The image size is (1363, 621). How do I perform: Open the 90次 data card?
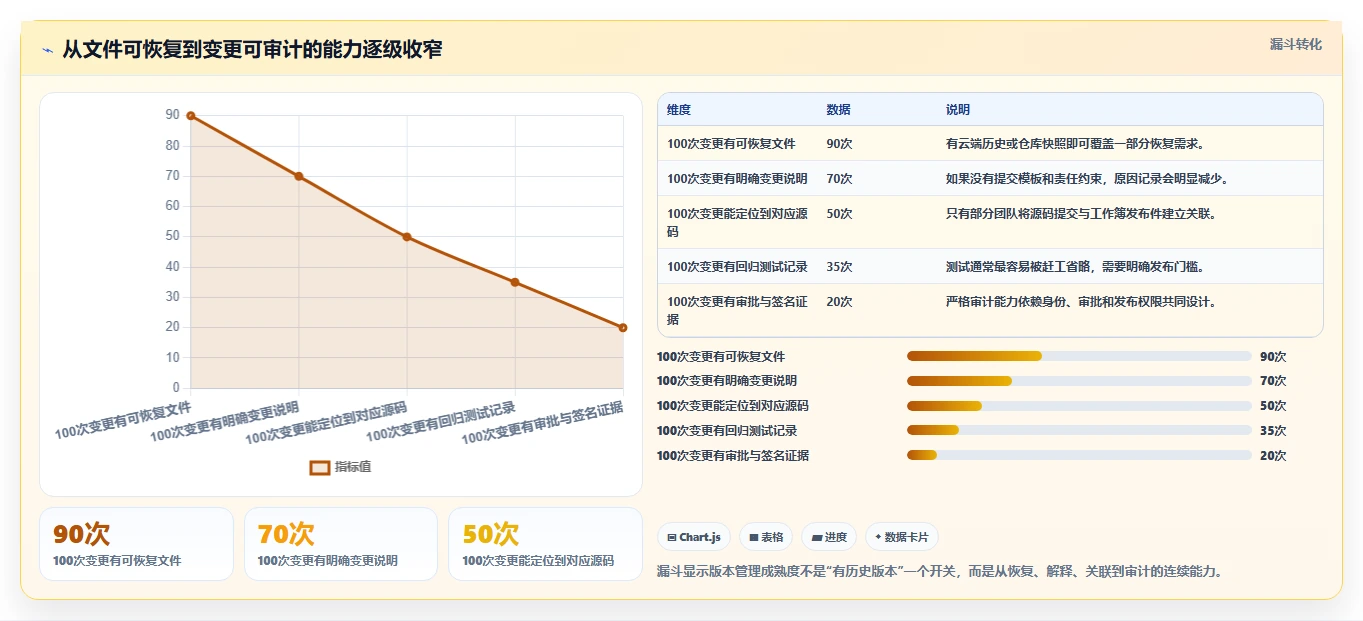coord(136,544)
